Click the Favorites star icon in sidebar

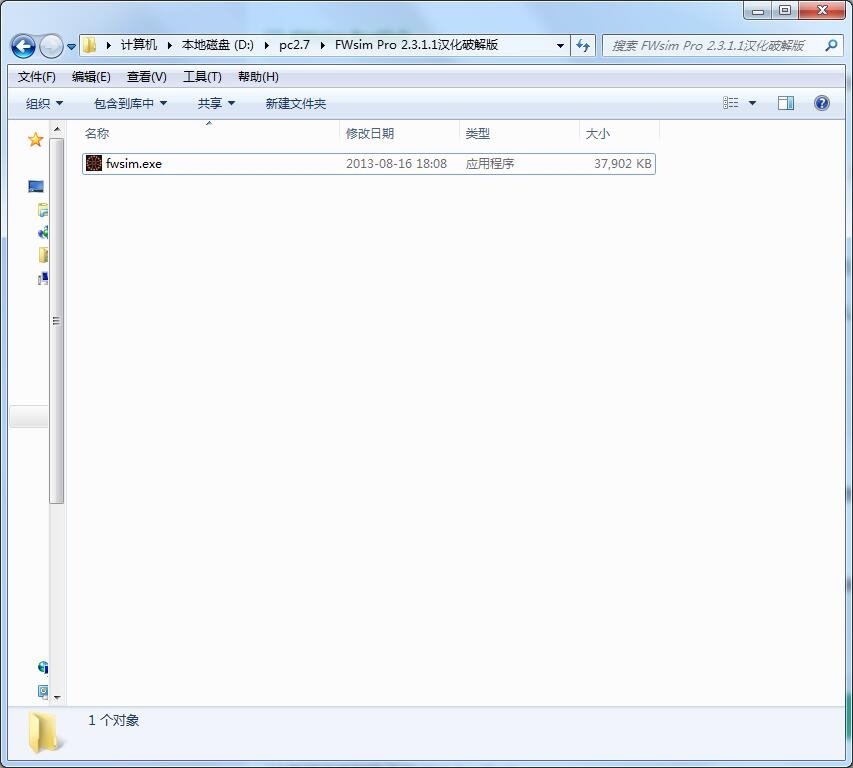[x=35, y=140]
